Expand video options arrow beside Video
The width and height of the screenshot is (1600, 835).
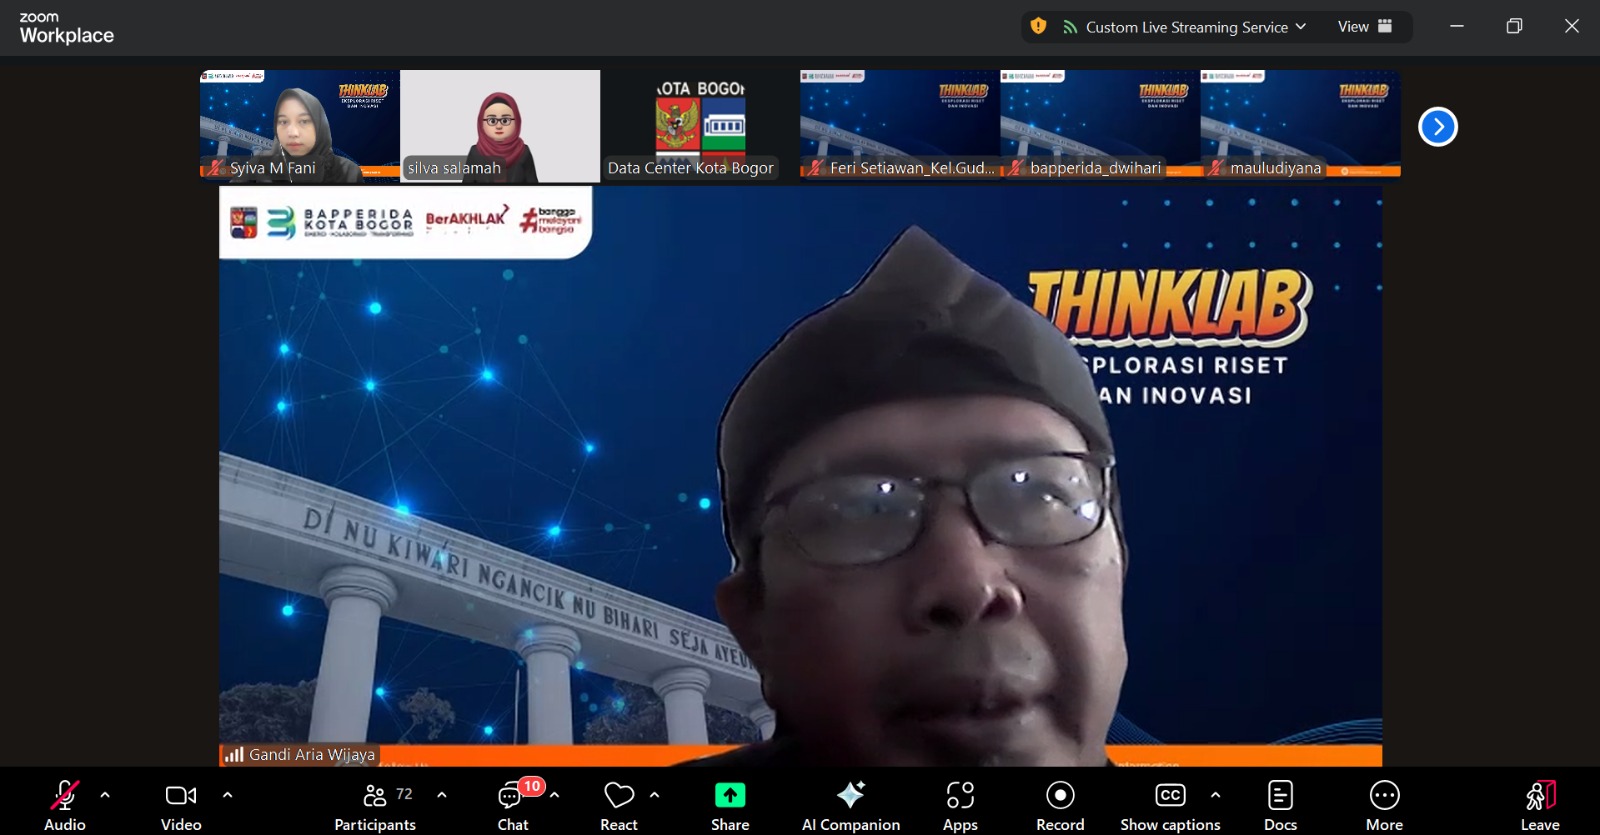point(227,795)
